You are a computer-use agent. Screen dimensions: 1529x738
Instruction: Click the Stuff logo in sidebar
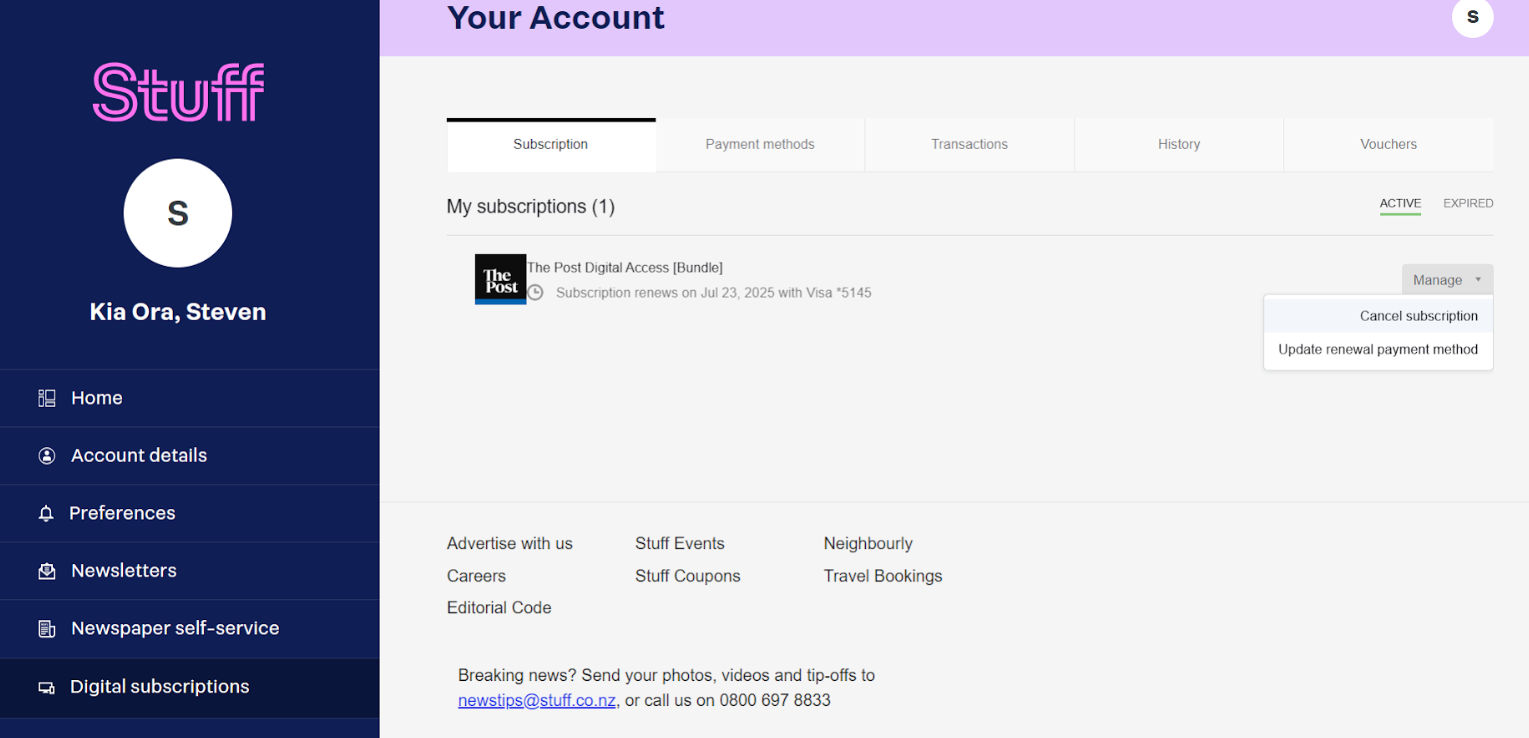pos(178,92)
